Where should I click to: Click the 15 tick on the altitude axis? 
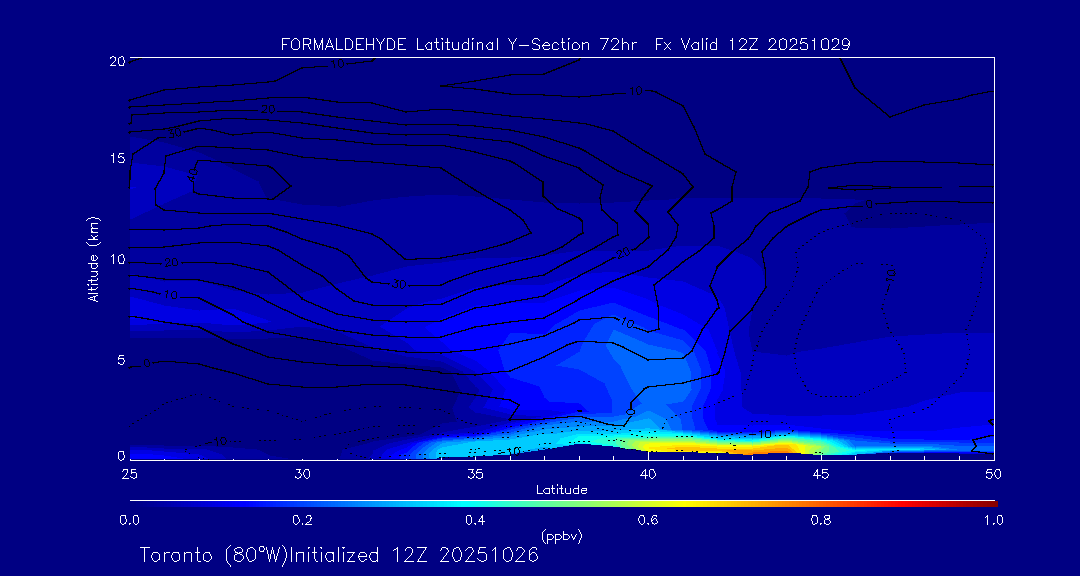[x=116, y=159]
